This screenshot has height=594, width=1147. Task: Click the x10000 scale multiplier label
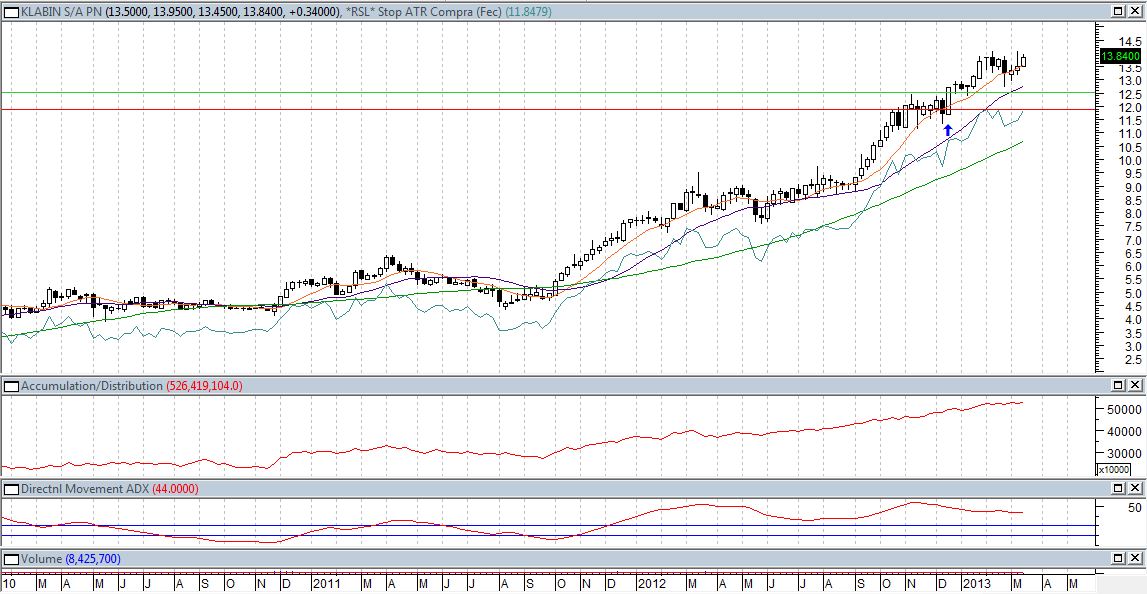(x=1113, y=469)
